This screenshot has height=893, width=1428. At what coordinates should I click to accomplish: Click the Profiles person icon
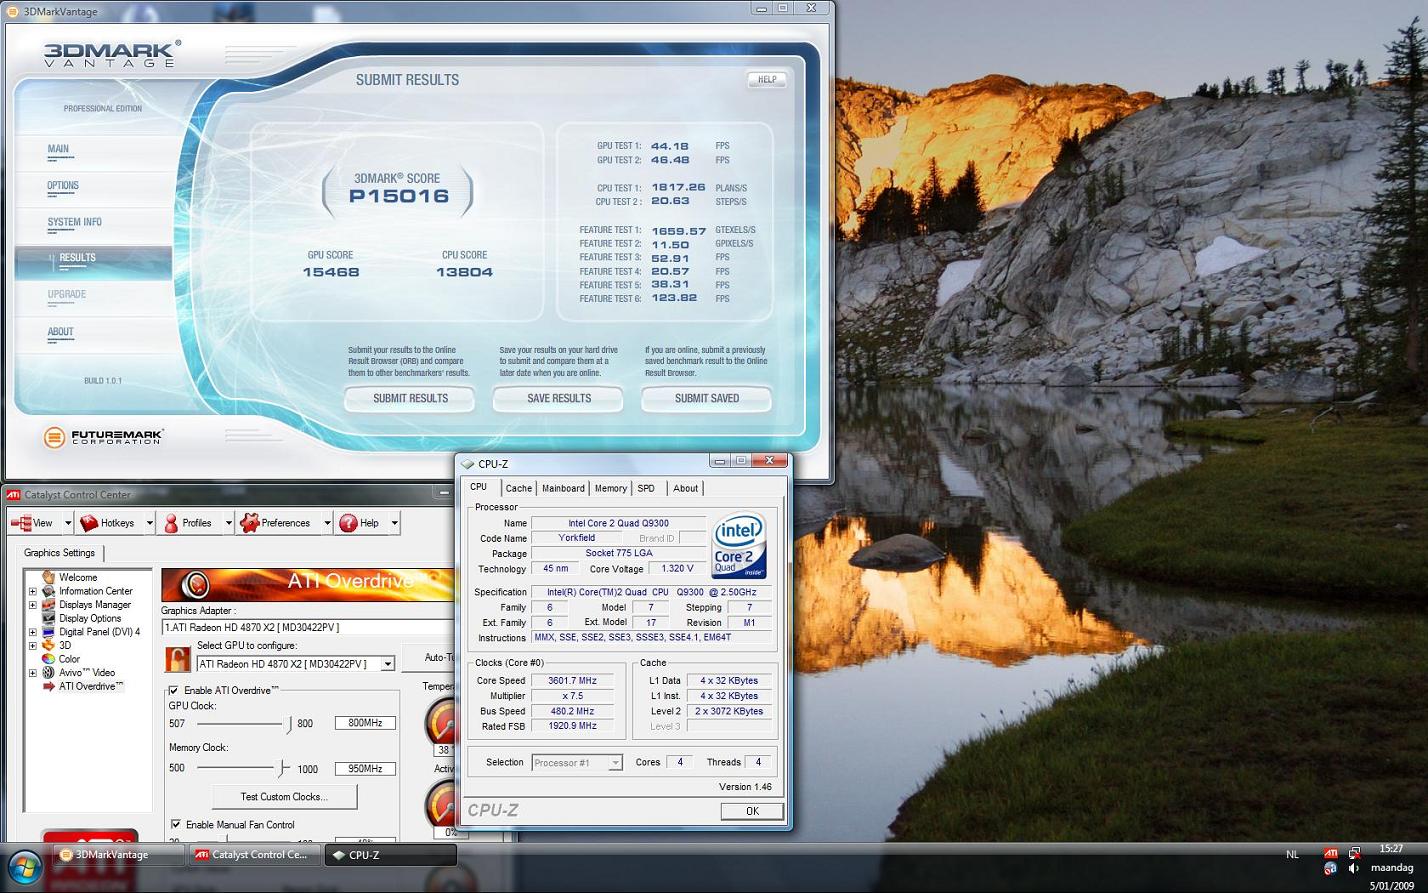pyautogui.click(x=171, y=523)
